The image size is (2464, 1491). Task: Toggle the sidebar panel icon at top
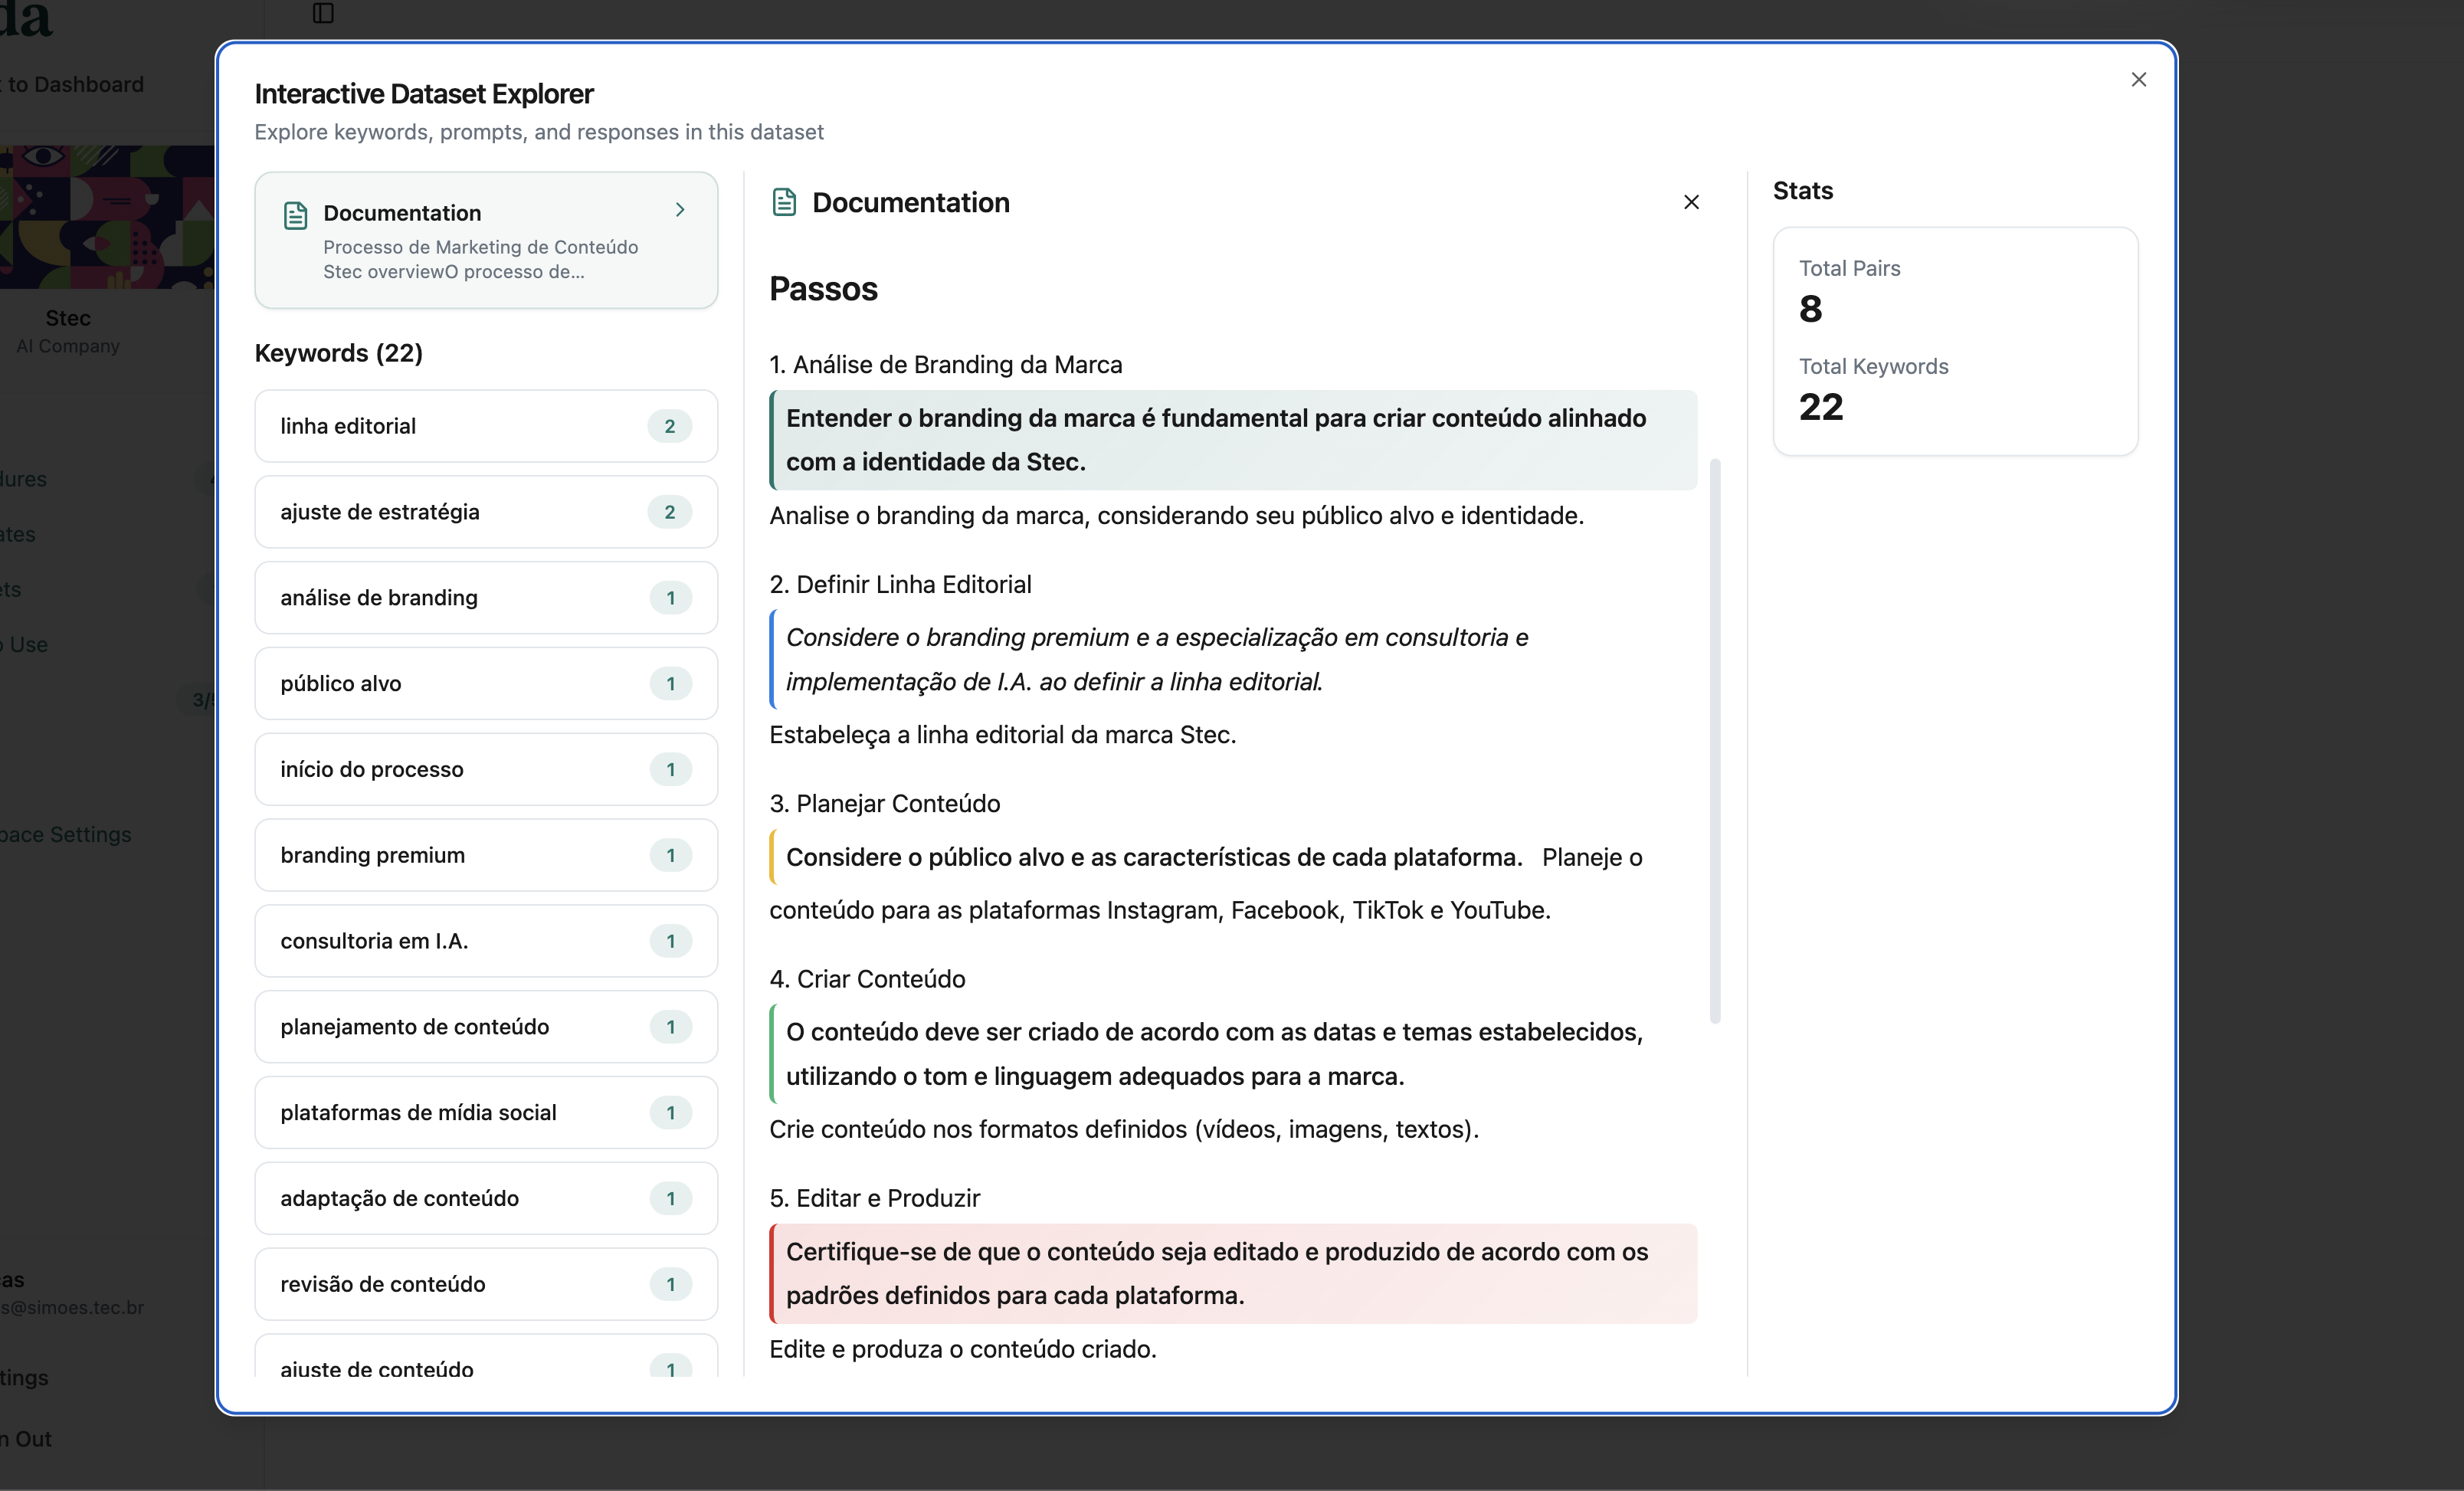pyautogui.click(x=323, y=13)
